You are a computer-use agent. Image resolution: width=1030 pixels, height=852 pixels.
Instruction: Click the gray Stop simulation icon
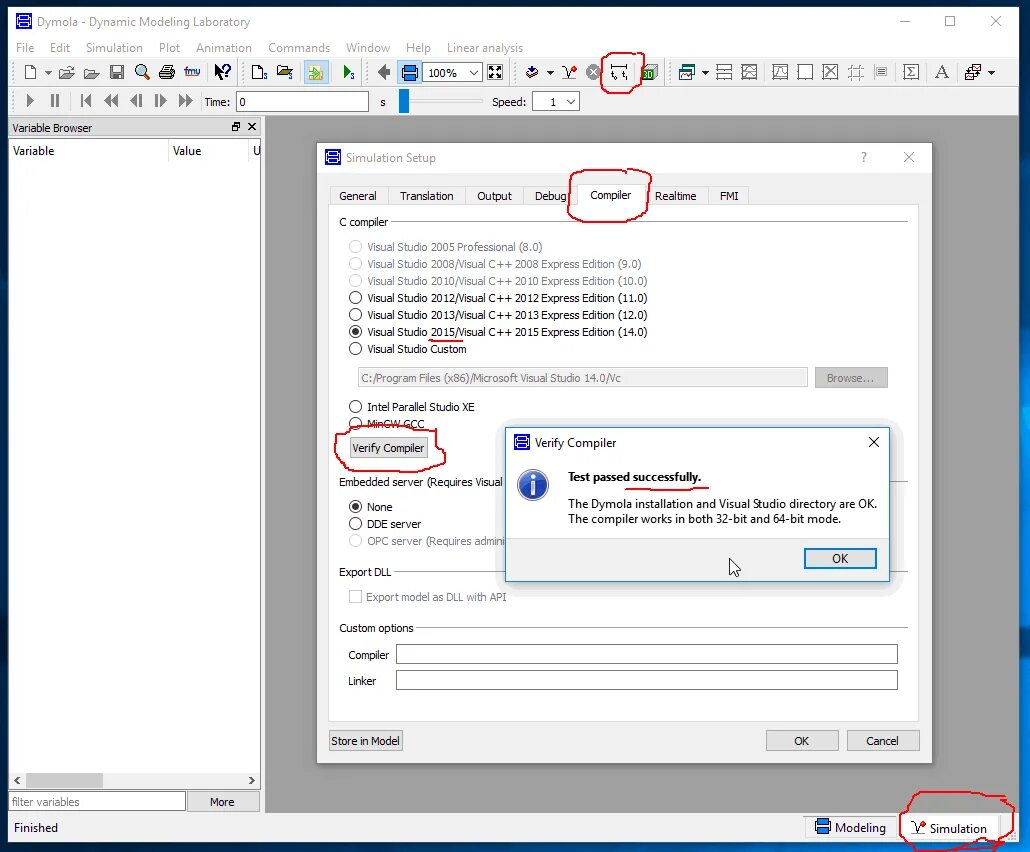coord(593,72)
